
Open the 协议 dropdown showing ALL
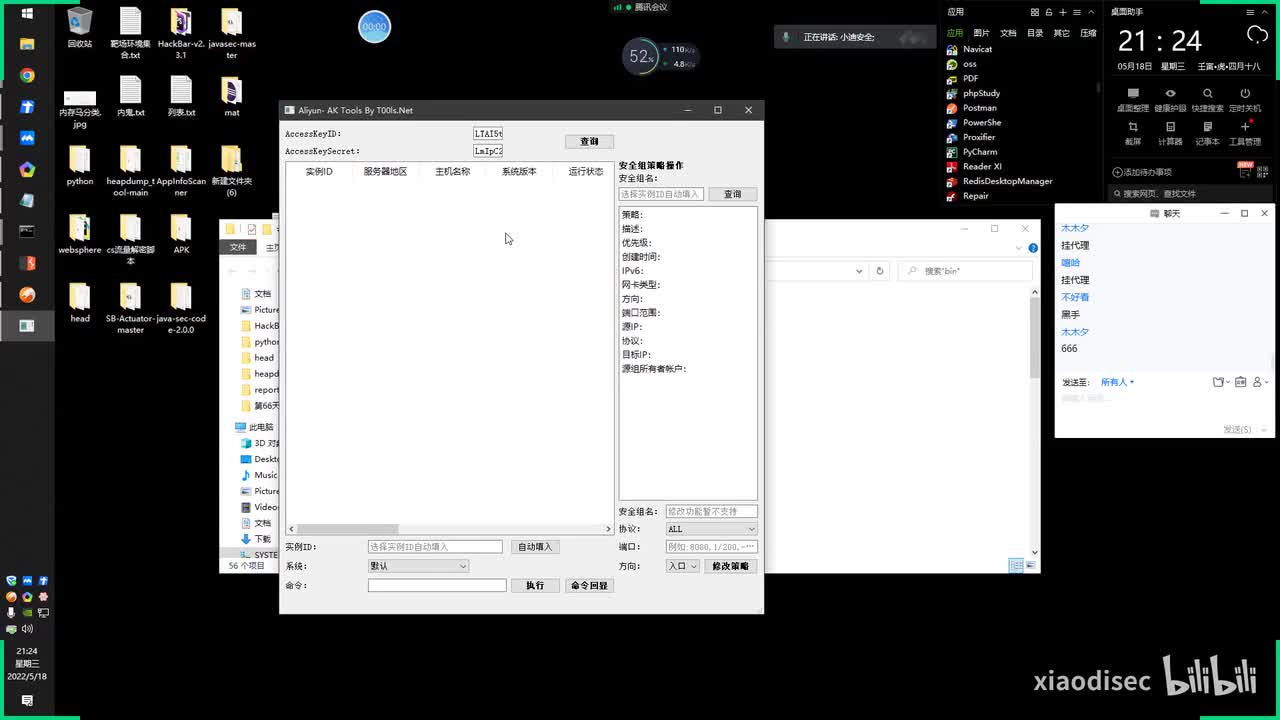pyautogui.click(x=711, y=529)
